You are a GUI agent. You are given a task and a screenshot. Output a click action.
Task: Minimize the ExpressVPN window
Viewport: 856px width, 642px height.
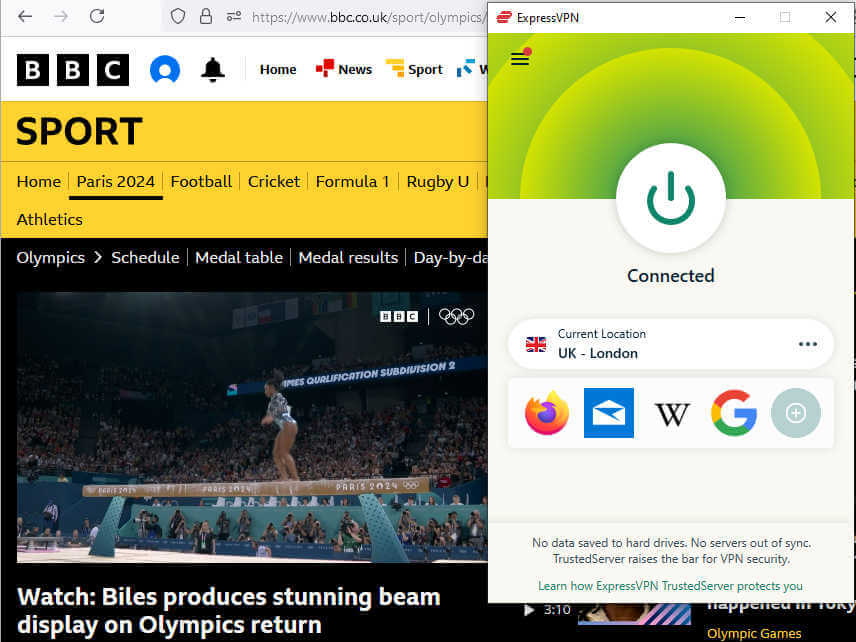(740, 17)
